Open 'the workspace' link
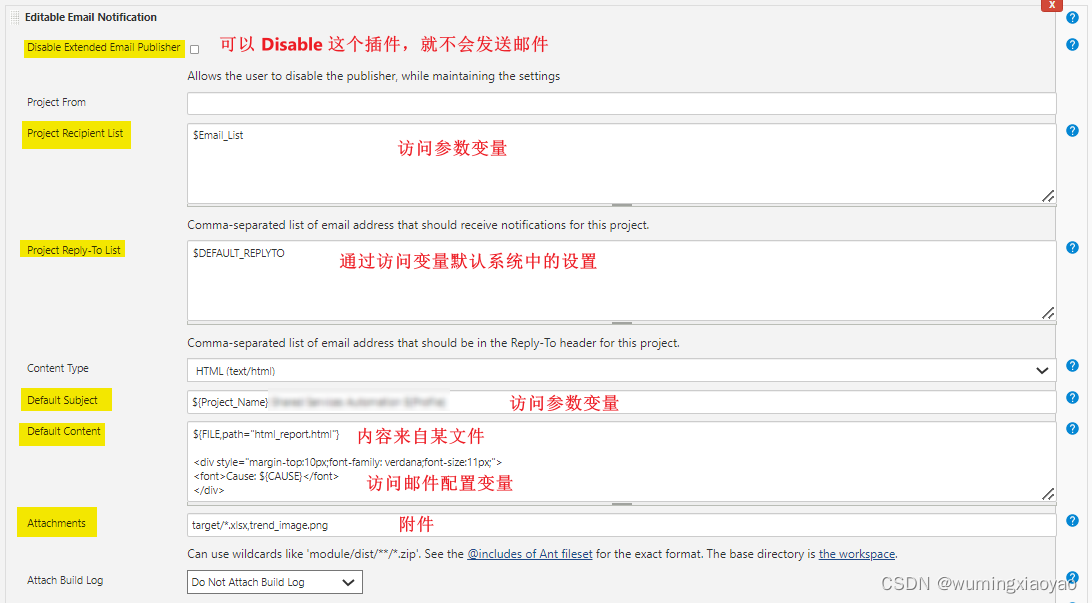The image size is (1092, 603). click(857, 554)
